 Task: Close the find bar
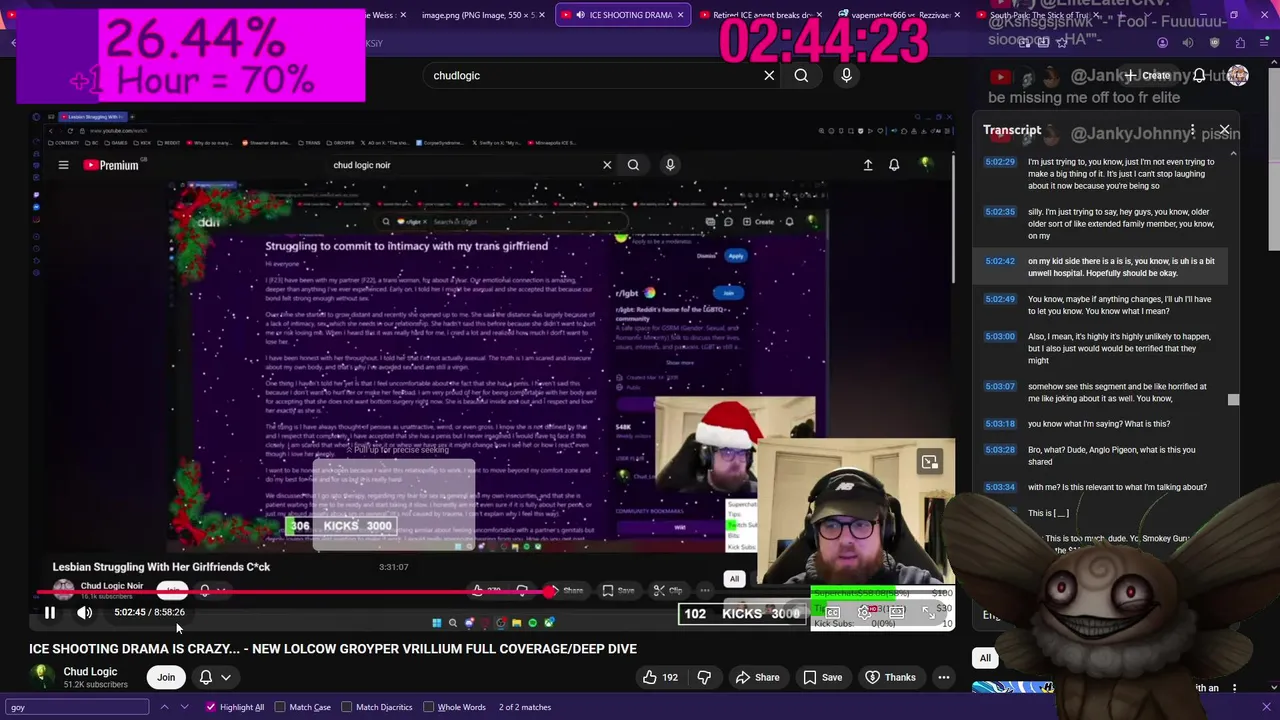(x=1266, y=707)
